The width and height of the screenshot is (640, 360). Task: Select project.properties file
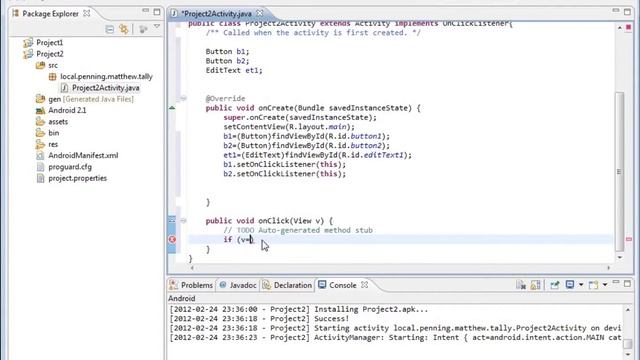[x=78, y=178]
